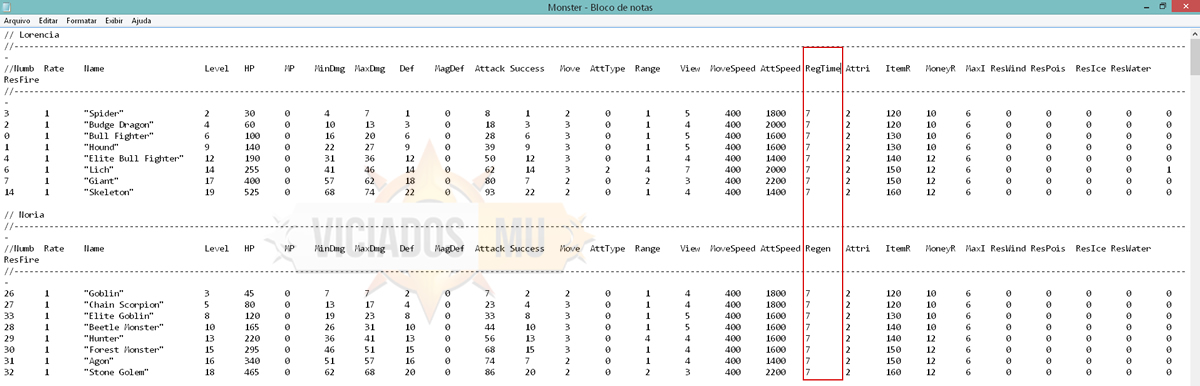This screenshot has height=386, width=1200.
Task: Open the Arquivo menu
Action: coord(16,20)
